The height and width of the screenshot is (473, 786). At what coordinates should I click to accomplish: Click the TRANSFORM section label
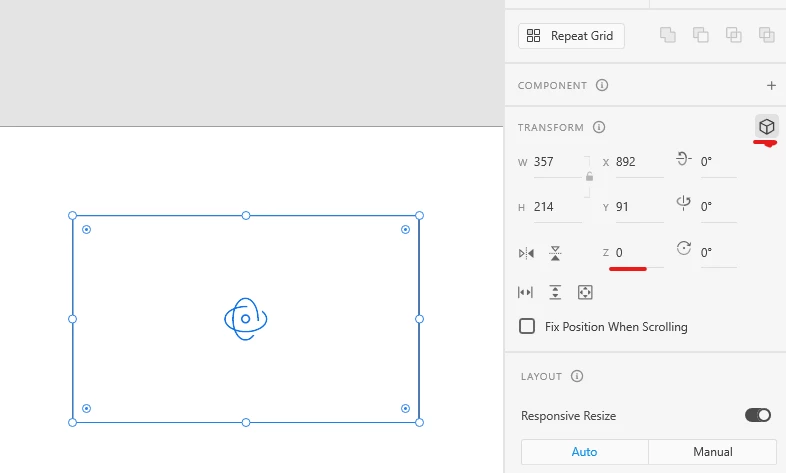[x=550, y=128]
